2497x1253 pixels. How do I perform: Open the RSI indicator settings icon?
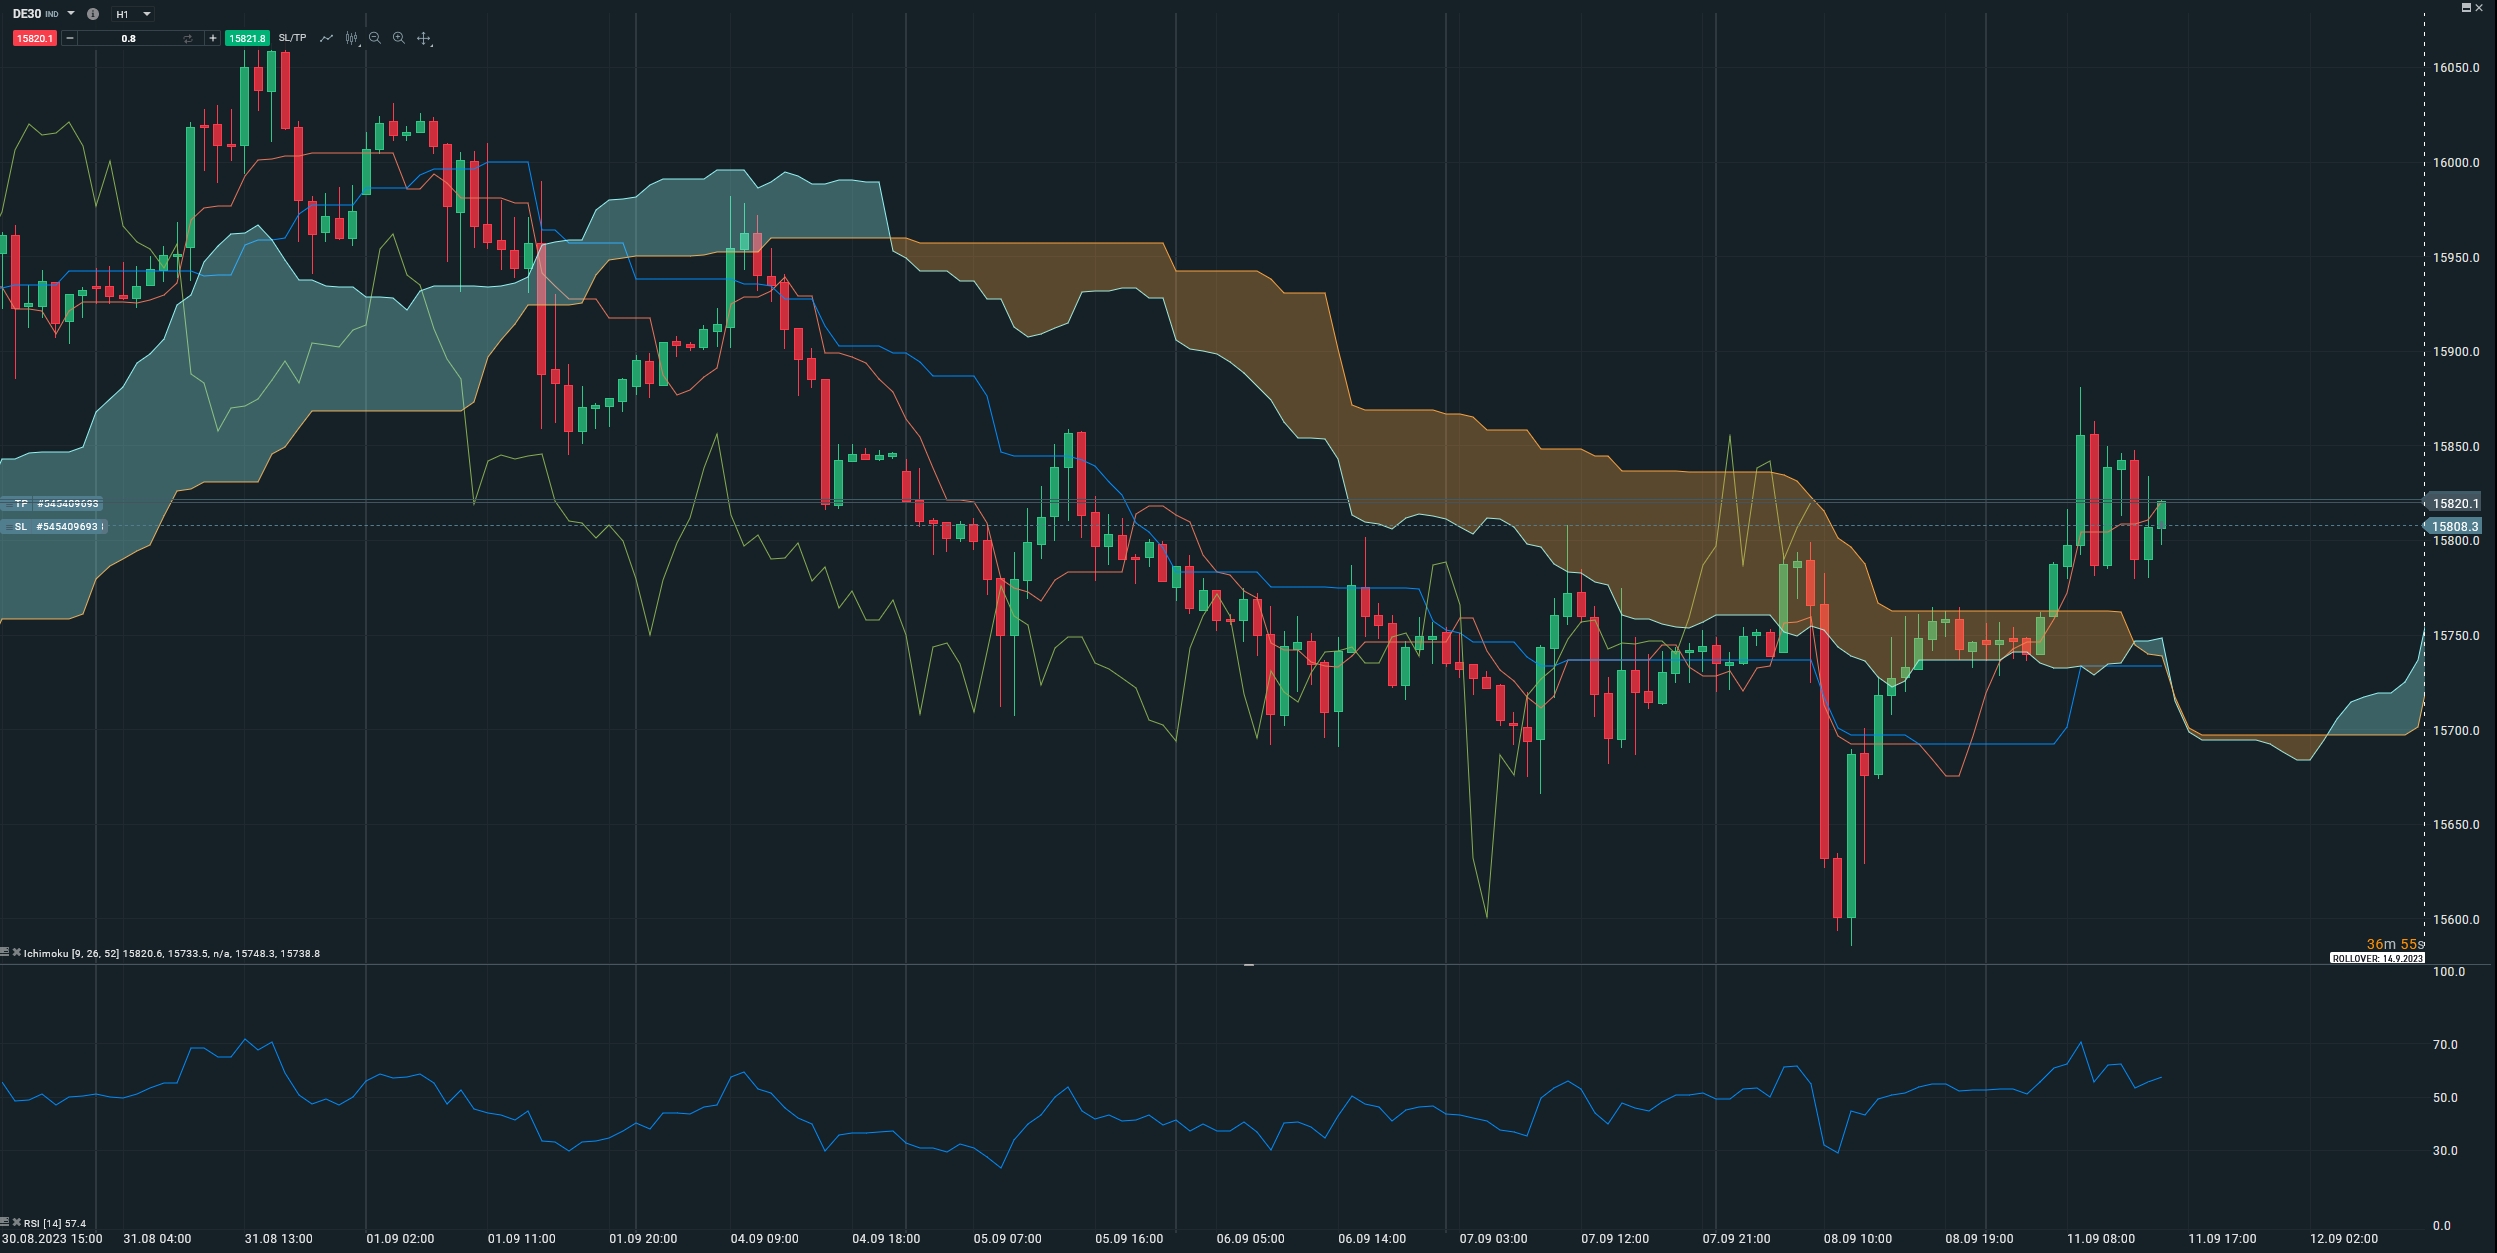[5, 1223]
